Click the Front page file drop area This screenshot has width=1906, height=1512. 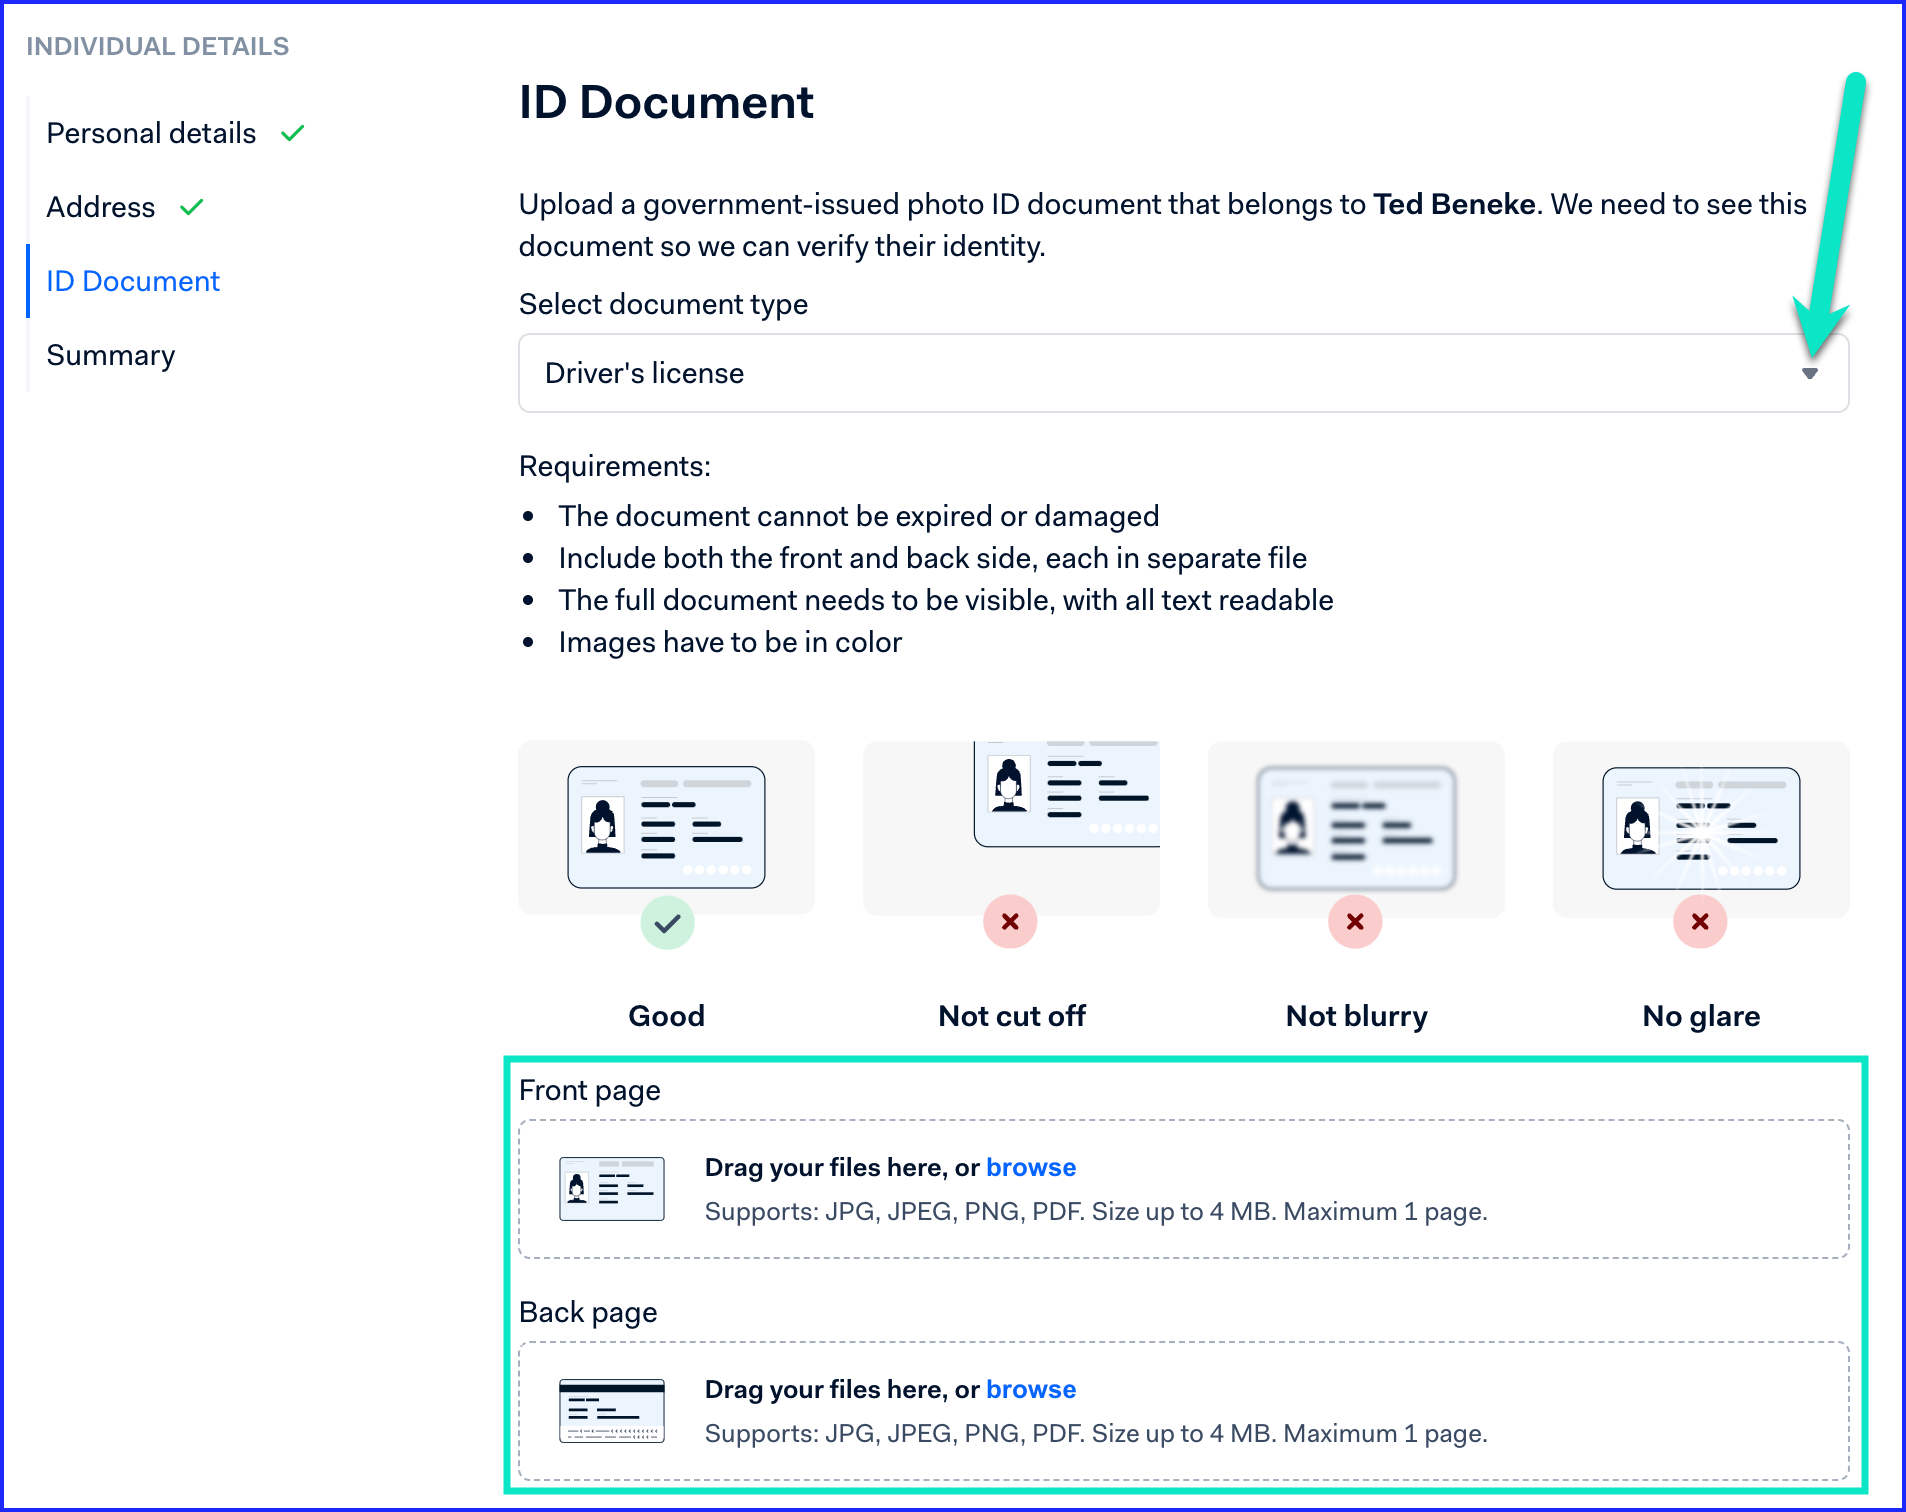(x=1183, y=1189)
